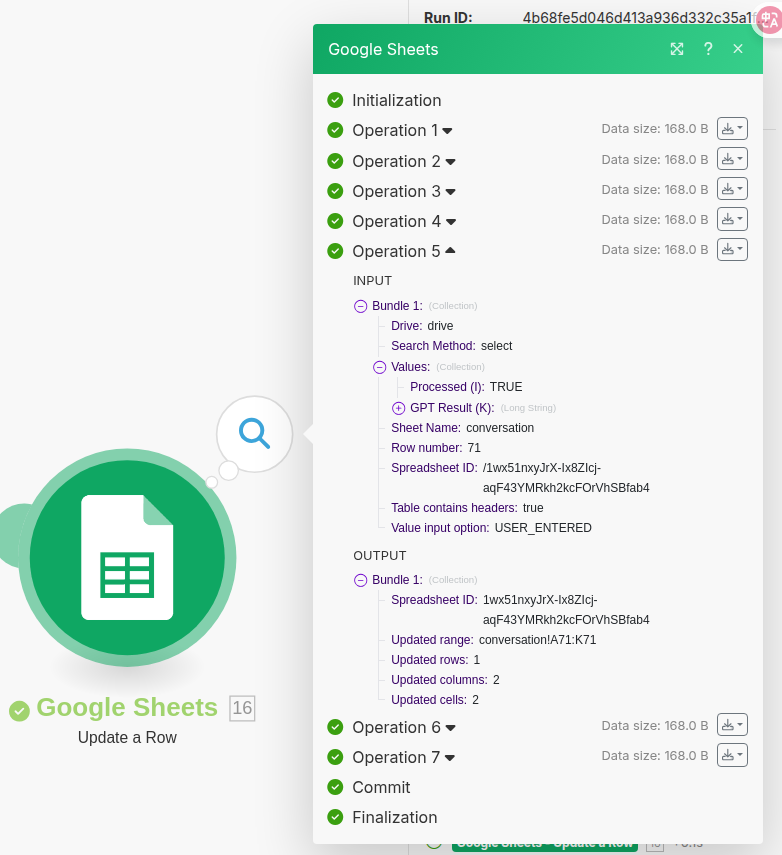Select the Drive value drive

click(440, 326)
